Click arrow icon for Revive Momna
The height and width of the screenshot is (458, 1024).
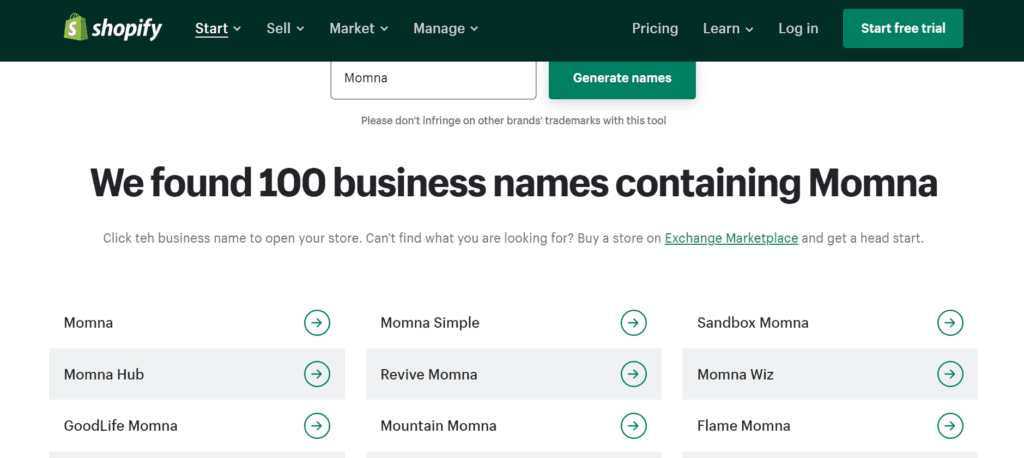click(633, 374)
